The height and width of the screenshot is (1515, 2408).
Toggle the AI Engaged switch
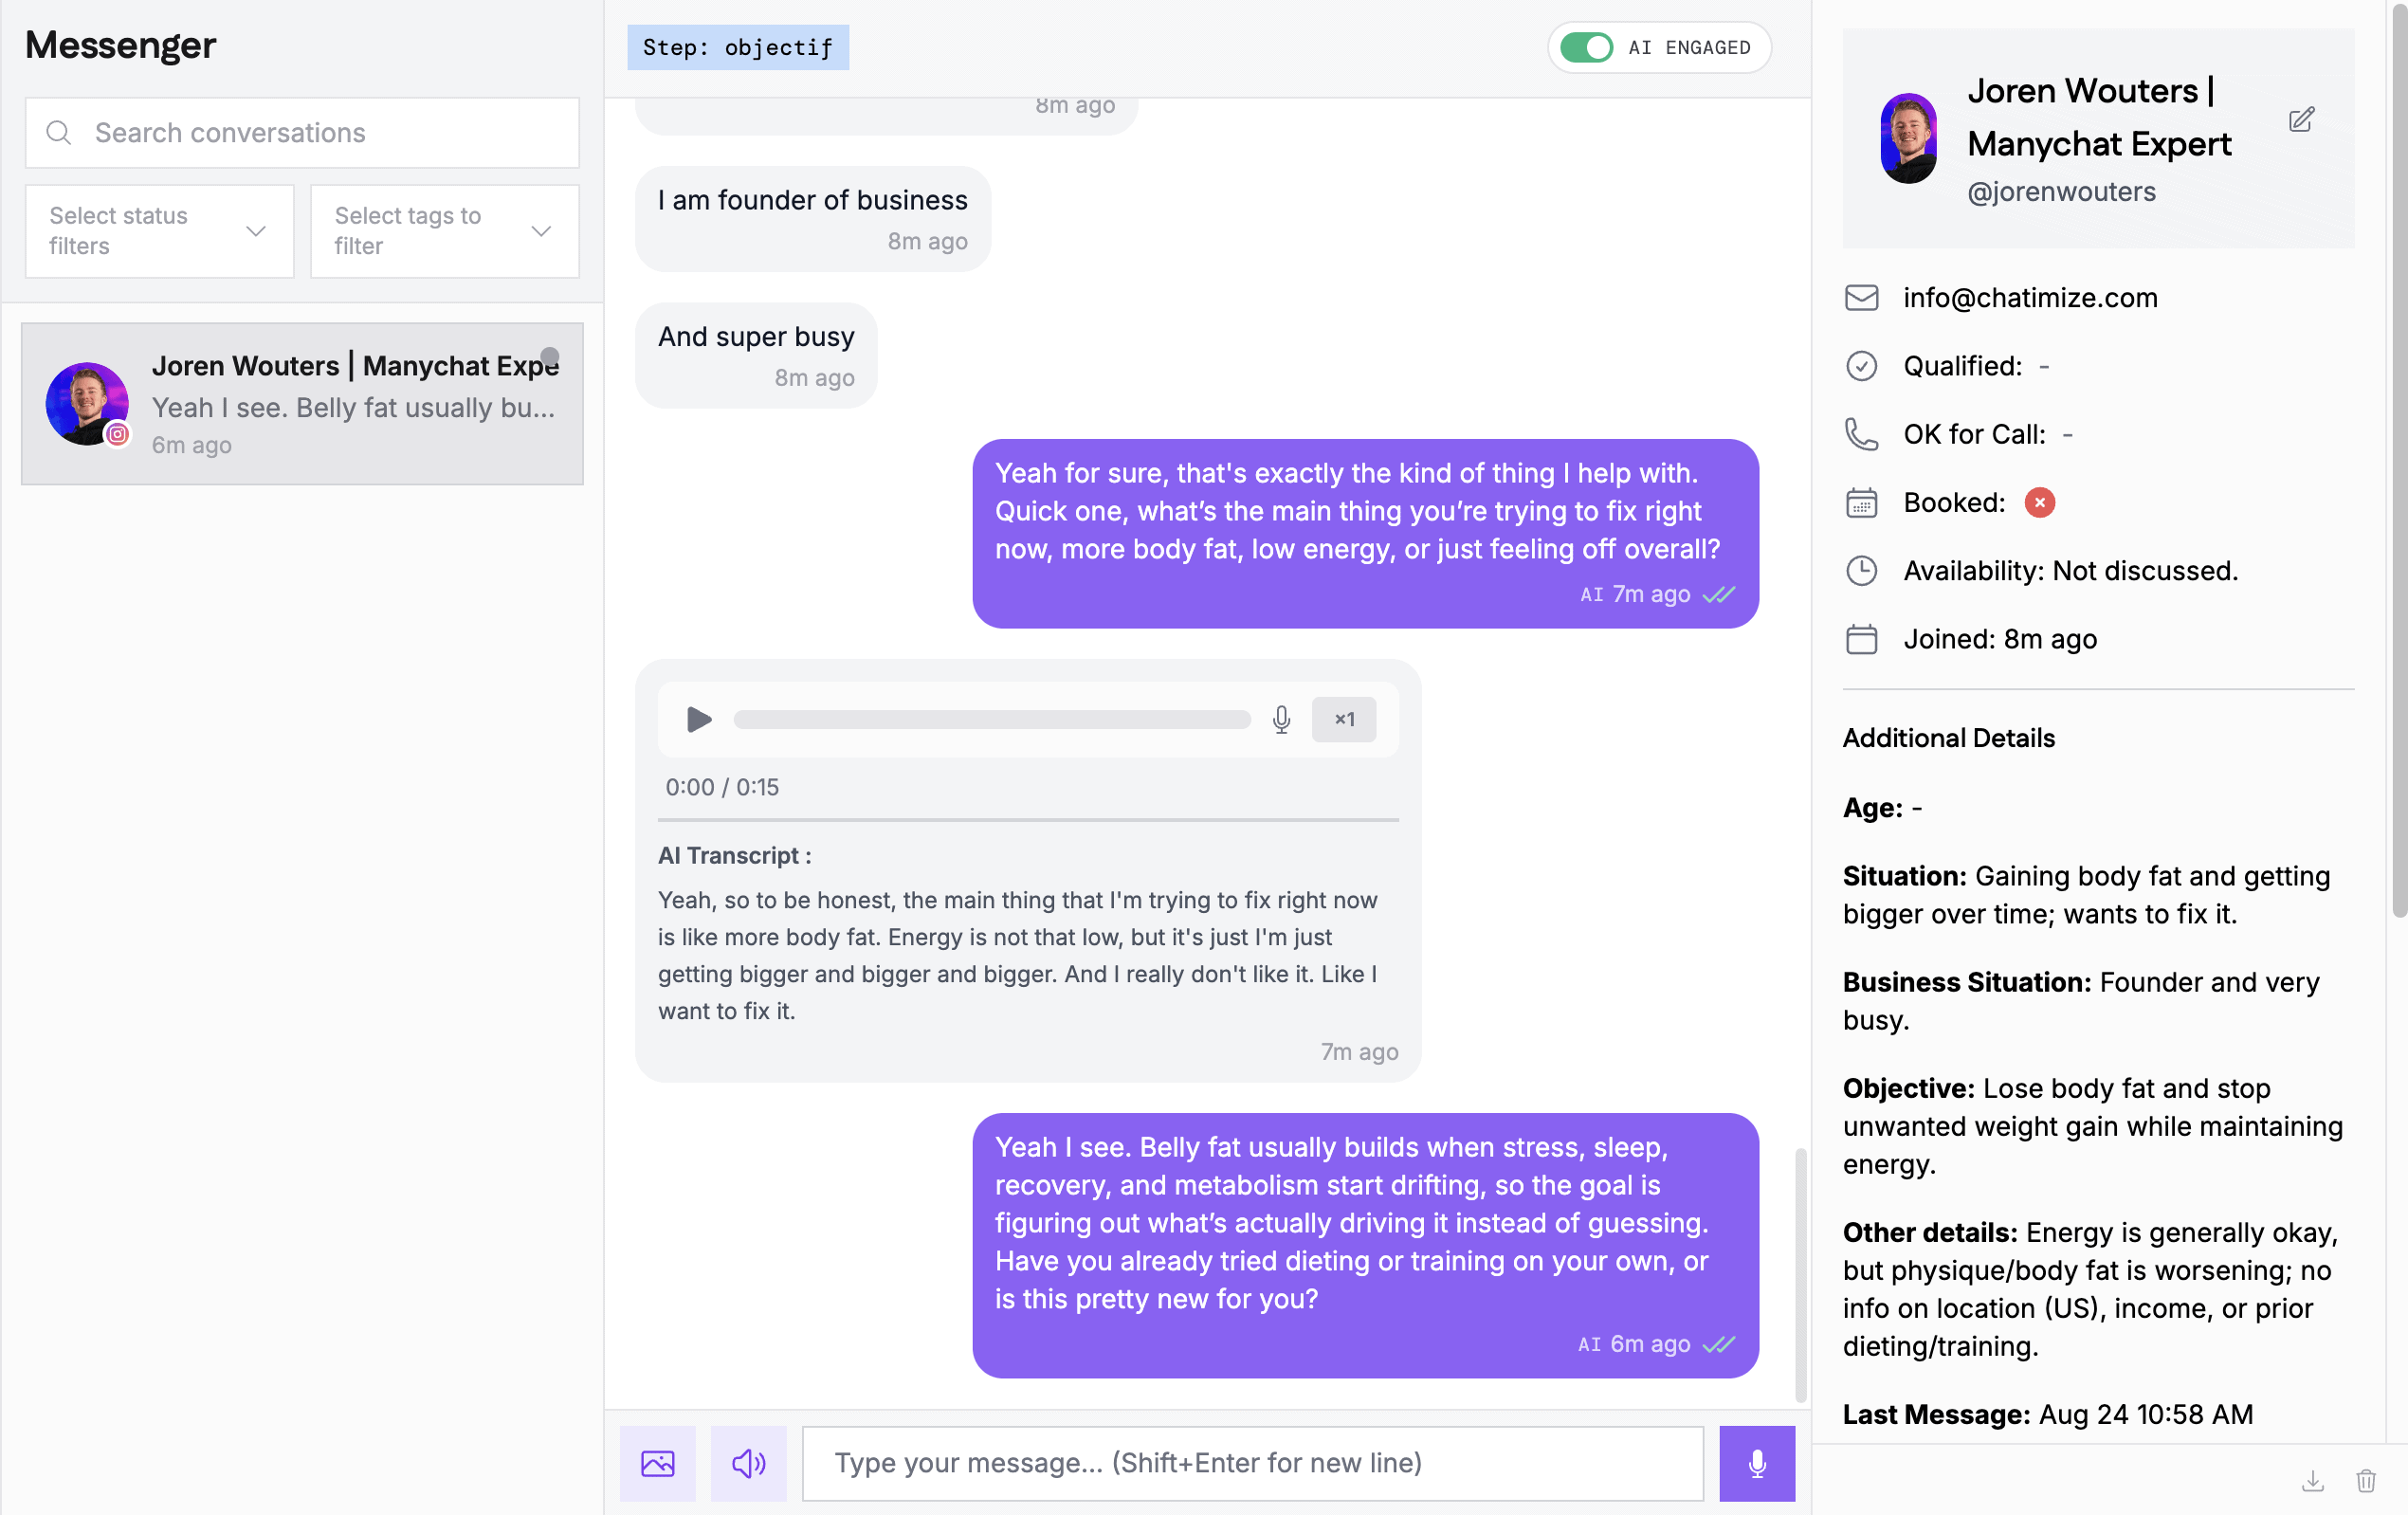click(x=1586, y=47)
